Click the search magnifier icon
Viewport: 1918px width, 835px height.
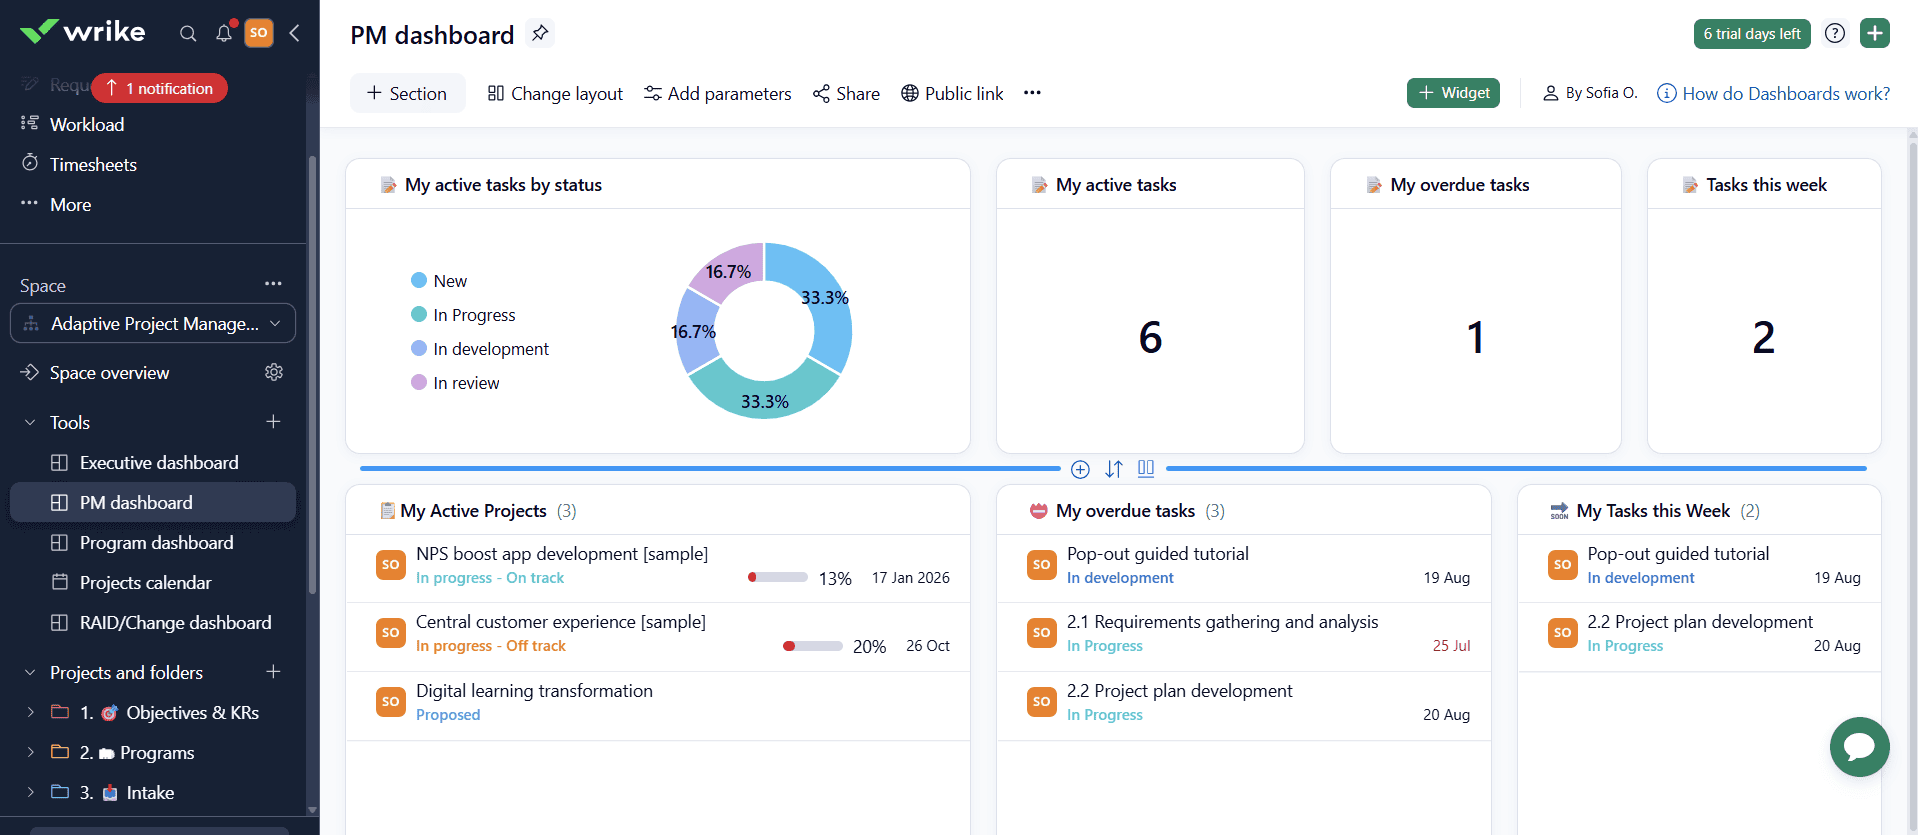[187, 33]
